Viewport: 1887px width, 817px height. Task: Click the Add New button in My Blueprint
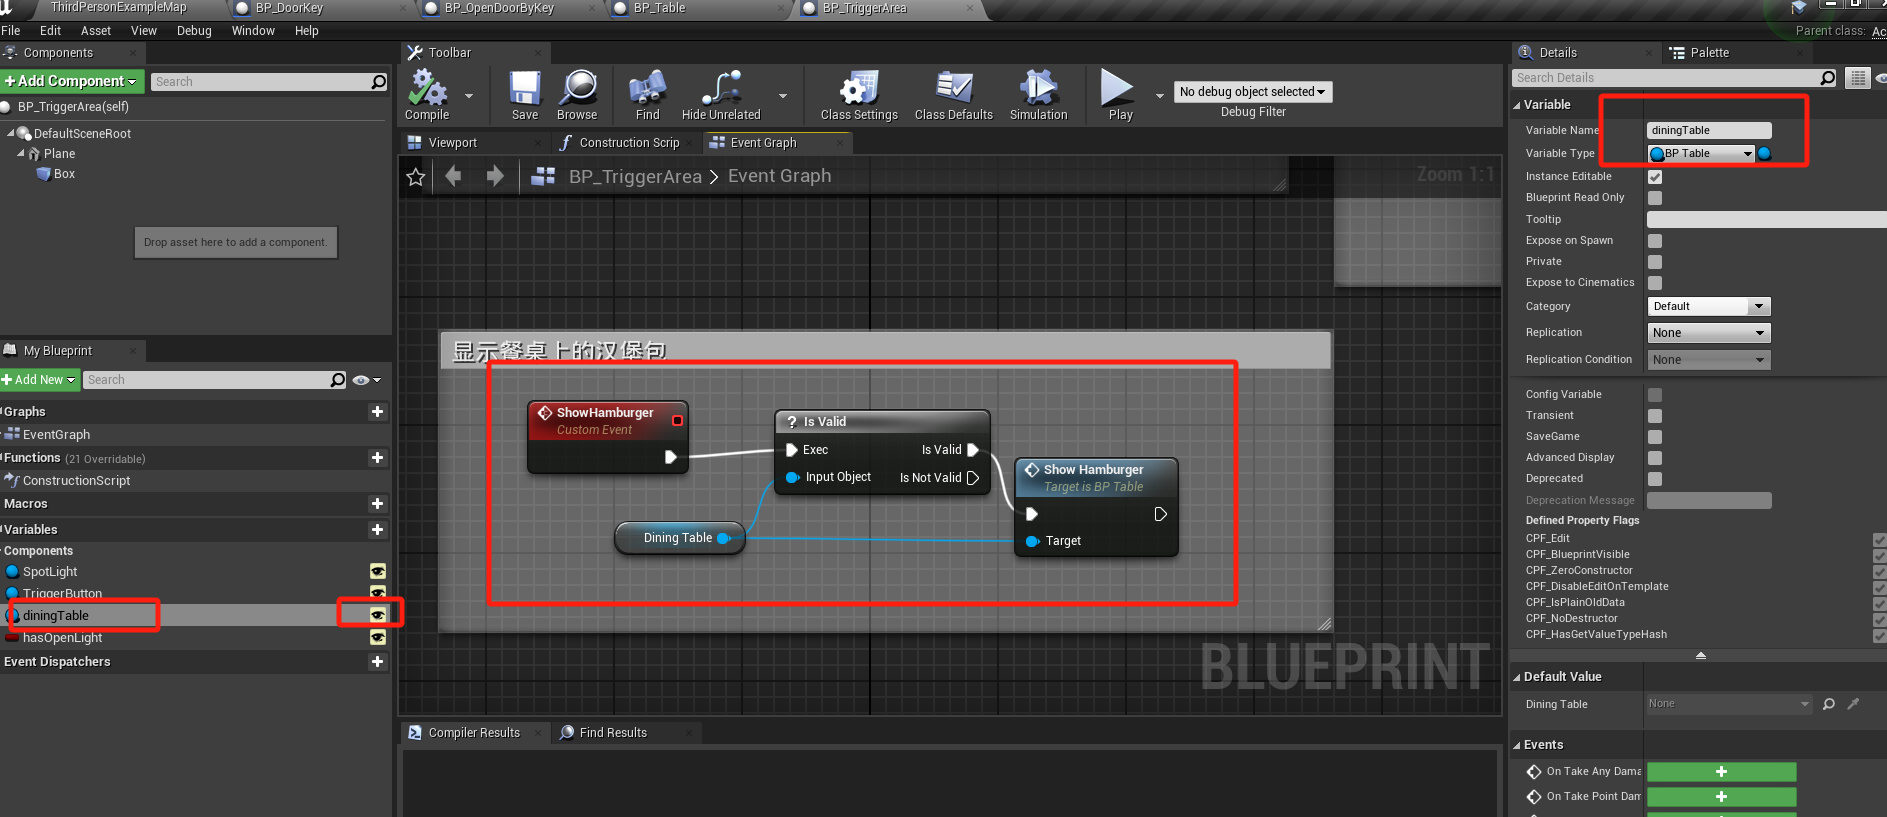[x=39, y=380]
